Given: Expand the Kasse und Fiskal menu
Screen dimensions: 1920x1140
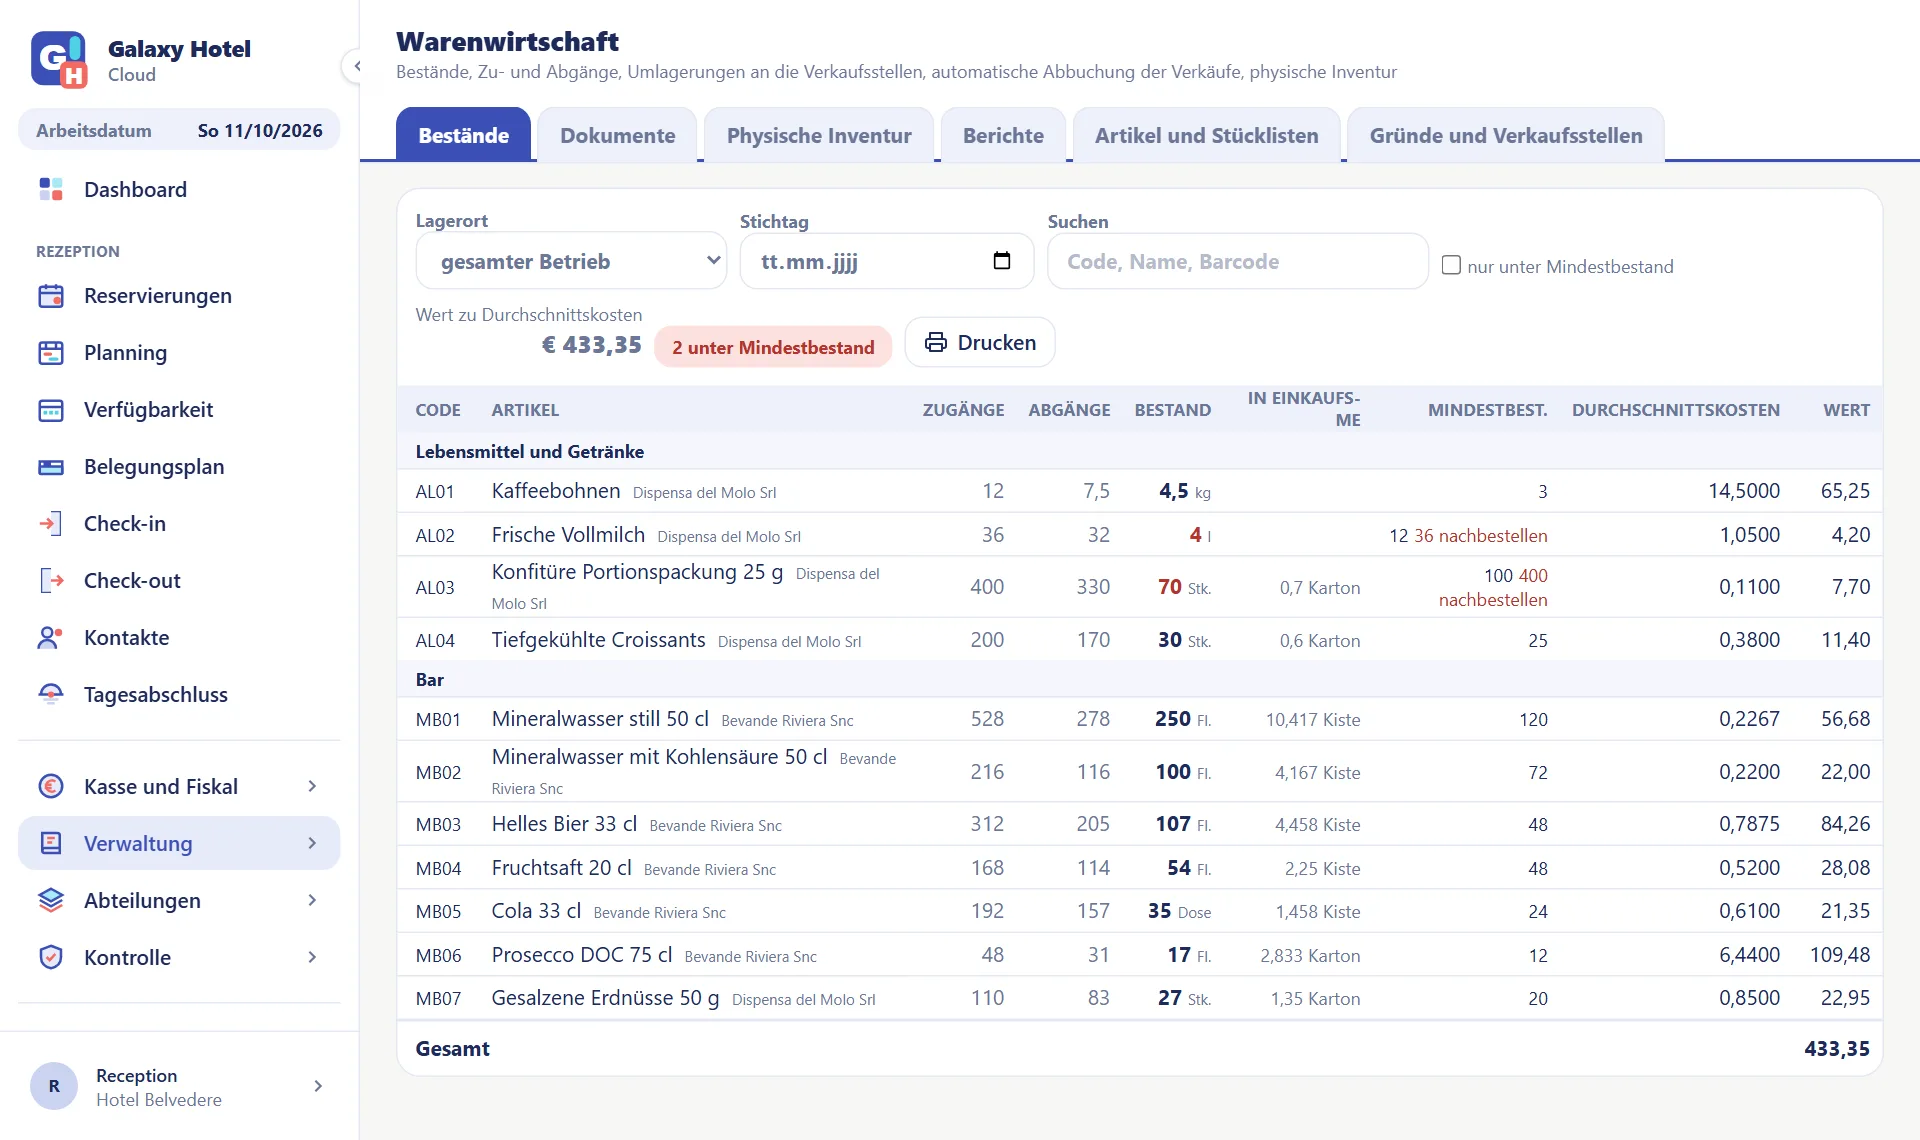Looking at the screenshot, I should click(179, 787).
